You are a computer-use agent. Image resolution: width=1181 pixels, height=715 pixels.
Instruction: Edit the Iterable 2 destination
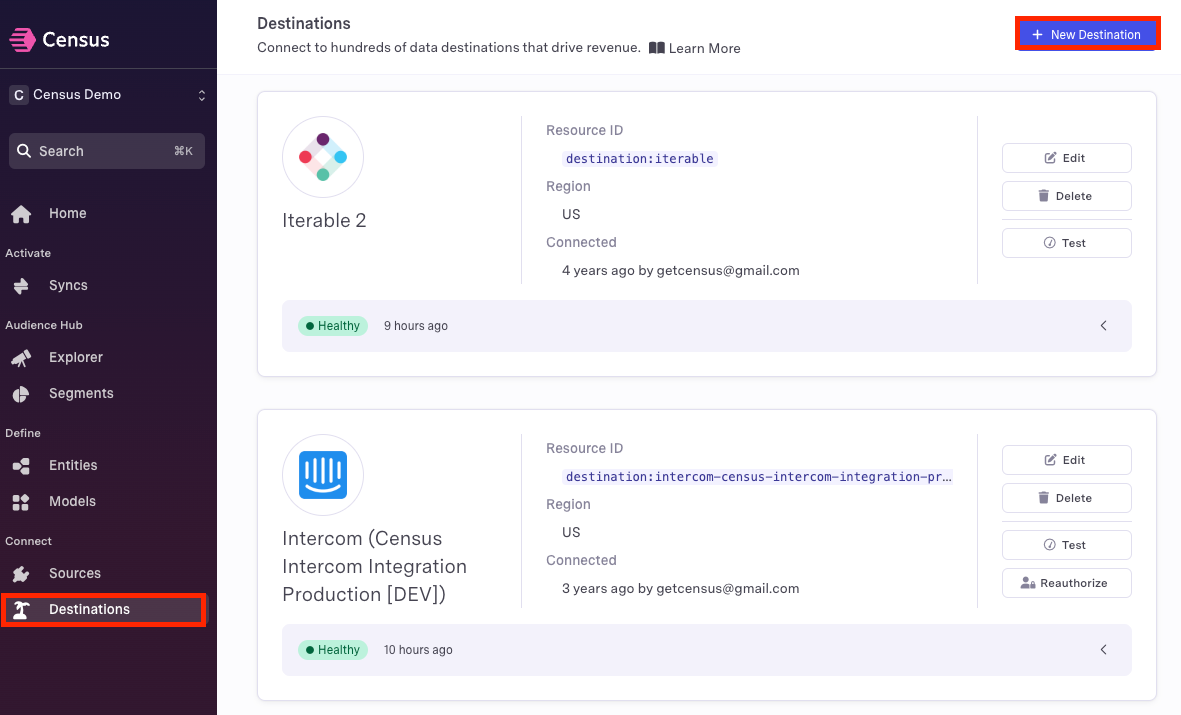coord(1066,158)
